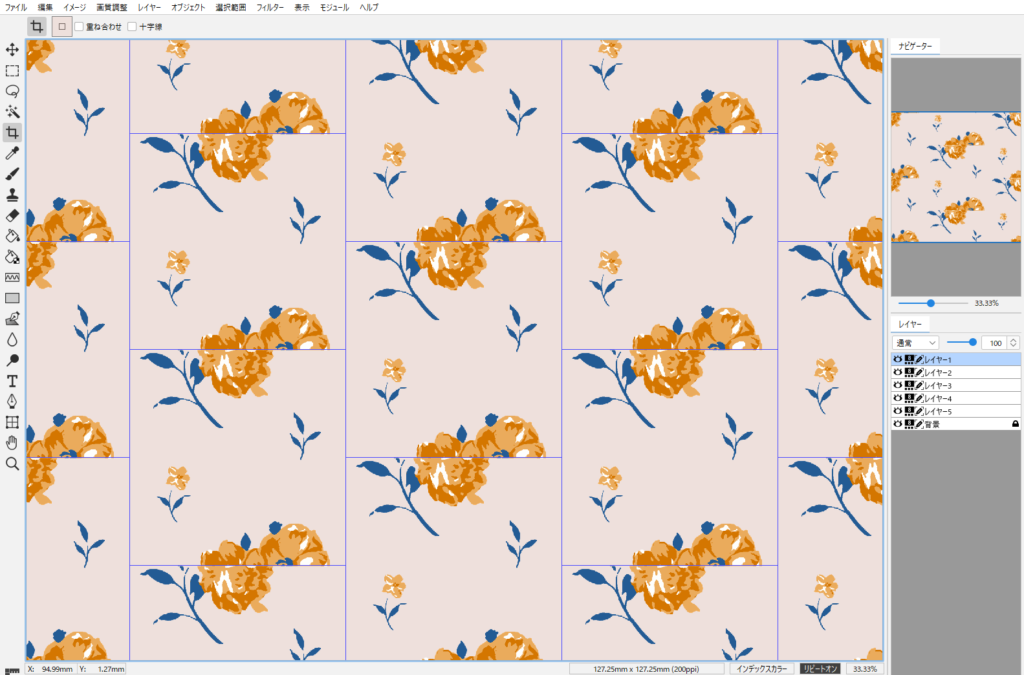The height and width of the screenshot is (675, 1024).
Task: Click the navigator preview thumbnail
Action: (x=956, y=177)
